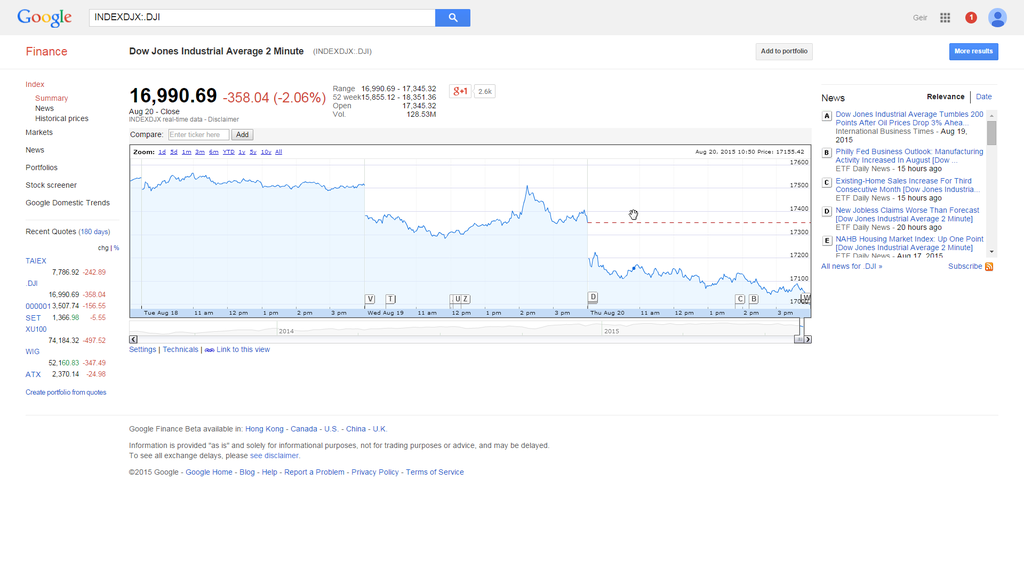Screen dimensions: 1024x576
Task: Open chart Settings link
Action: click(142, 350)
